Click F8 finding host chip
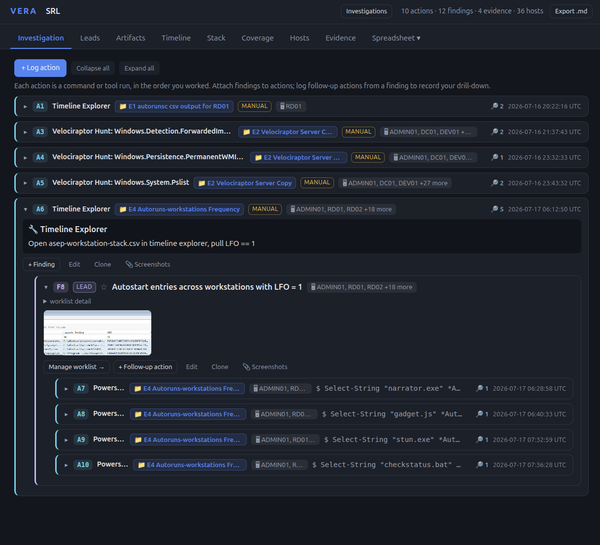Screen dimensions: 600x545 [x=362, y=287]
